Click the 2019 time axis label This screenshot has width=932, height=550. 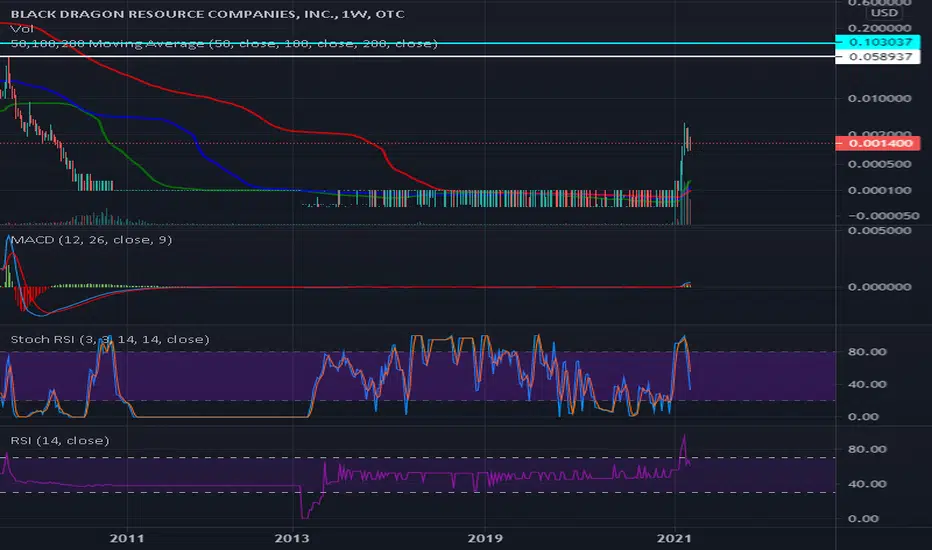pos(484,538)
